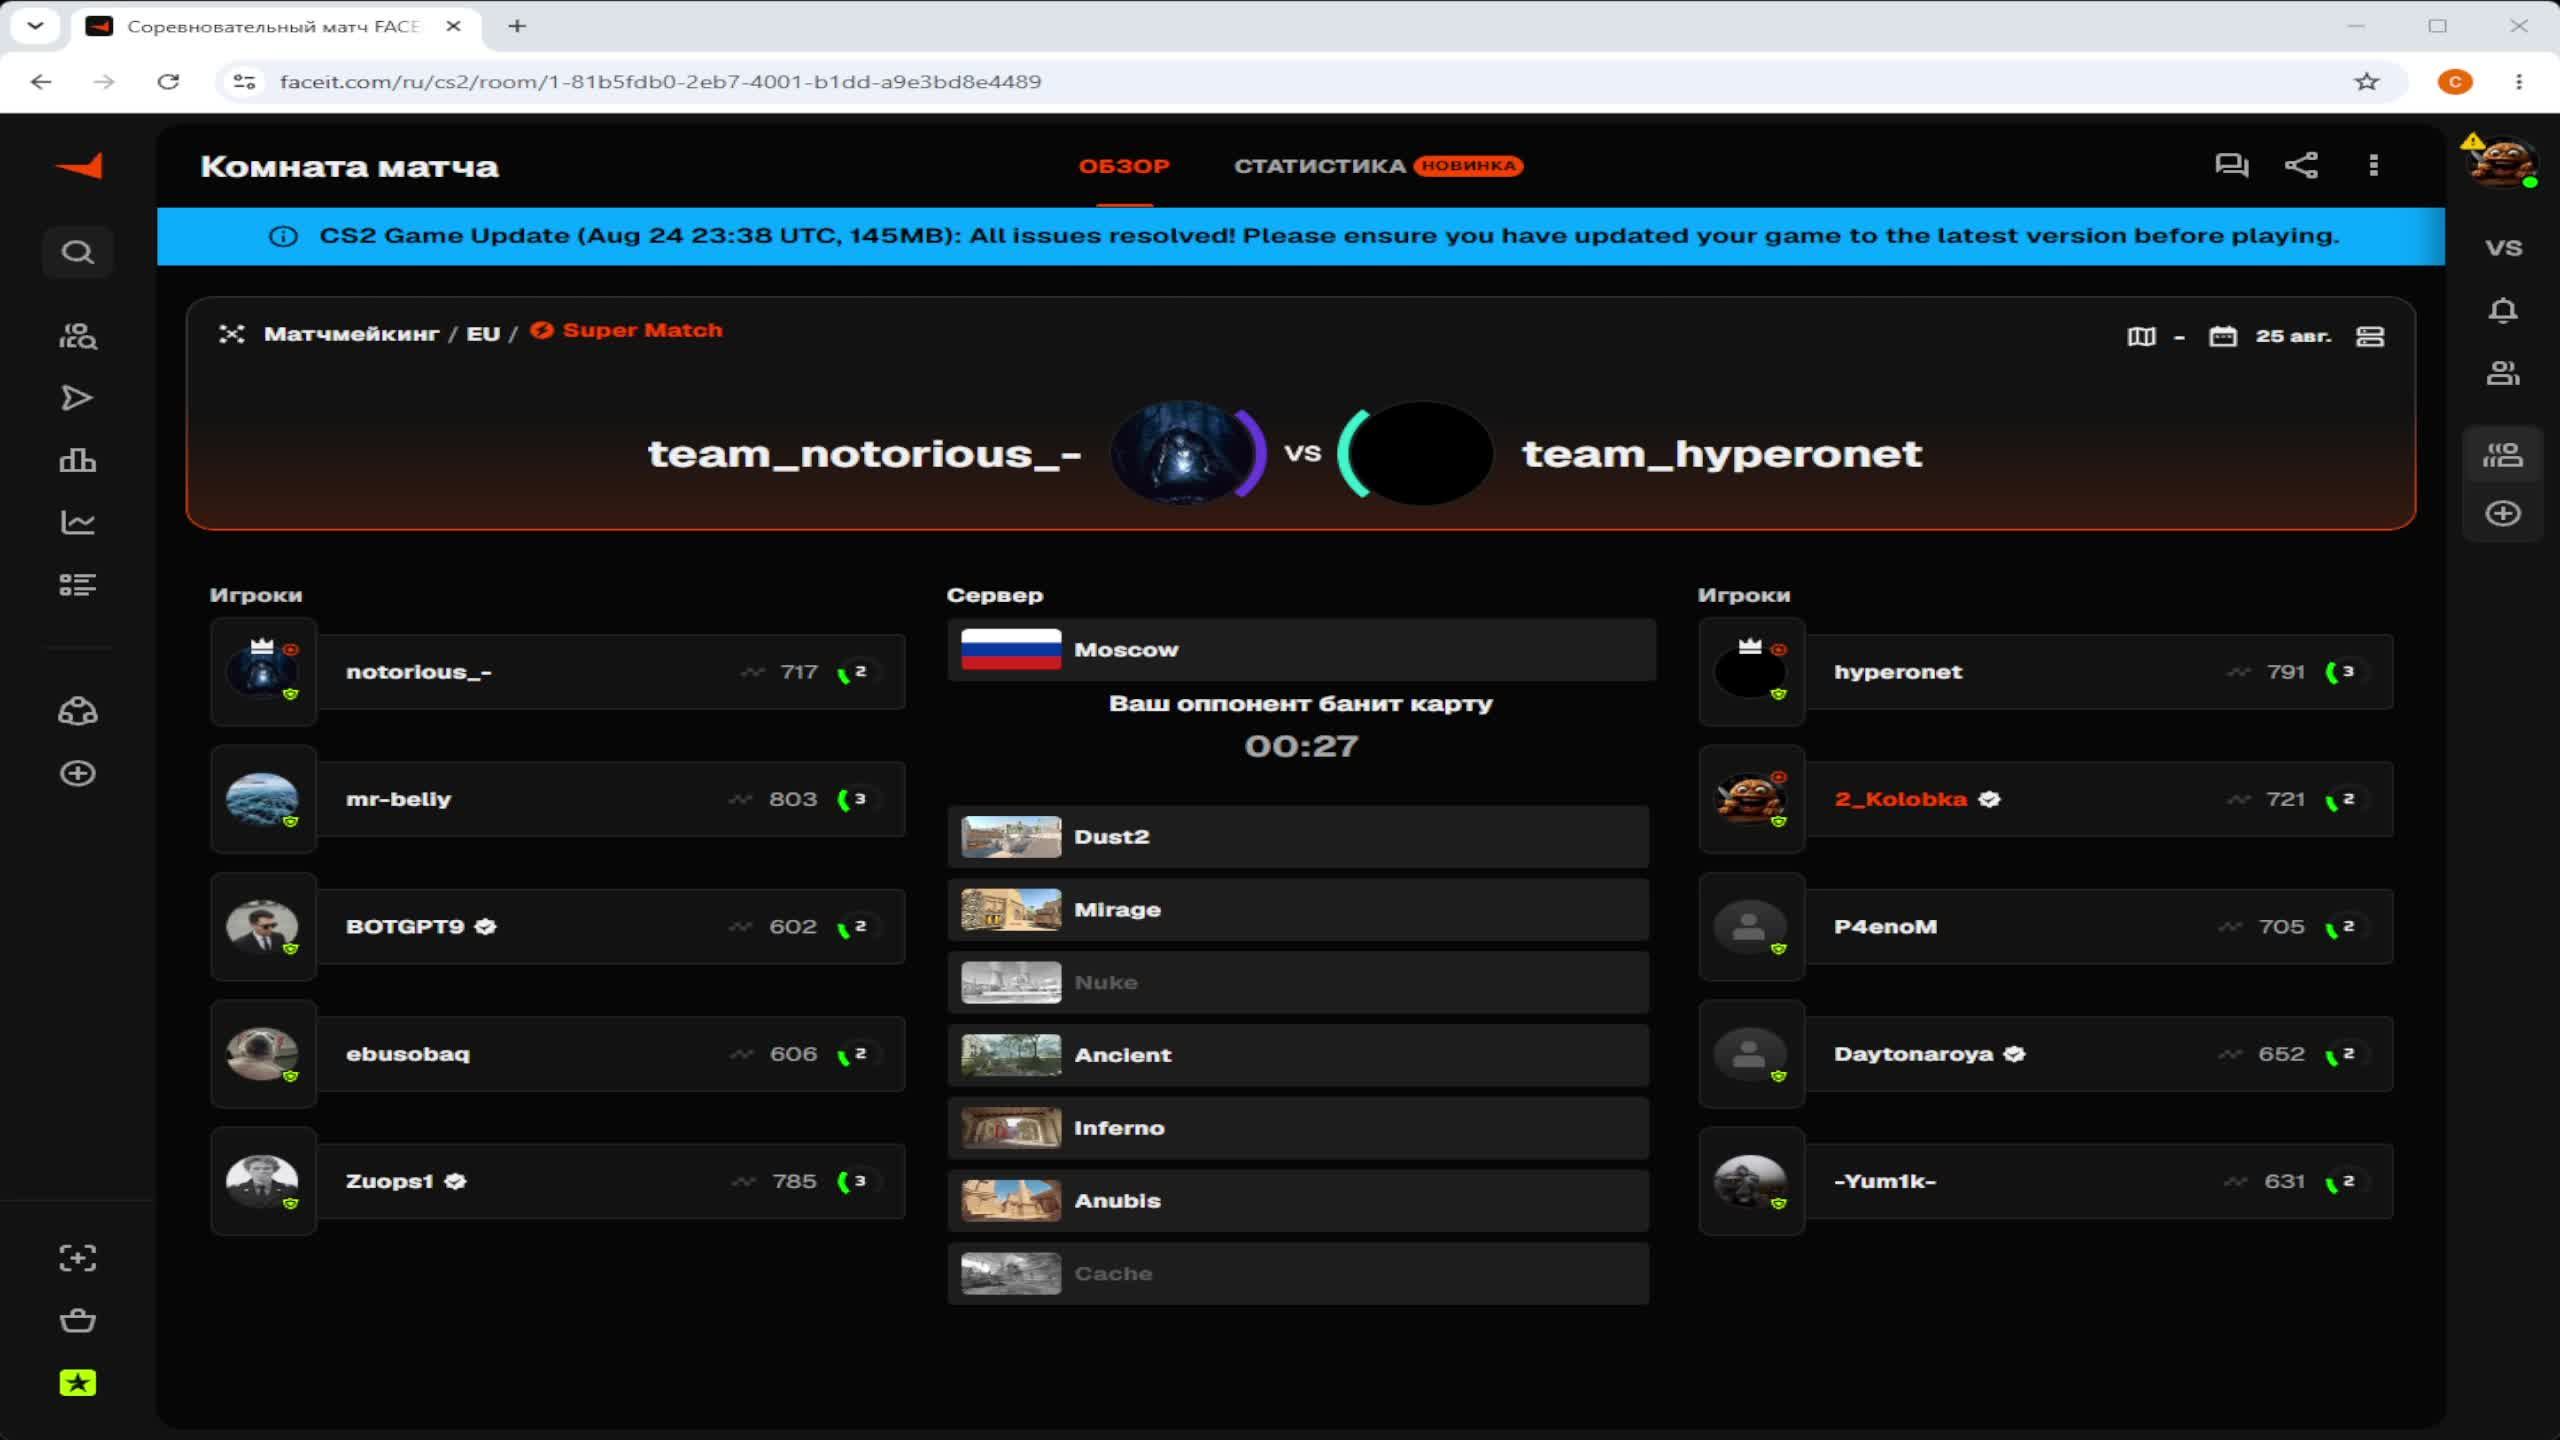
Task: Click the calendar icon beside 25 авг.
Action: pos(2222,336)
